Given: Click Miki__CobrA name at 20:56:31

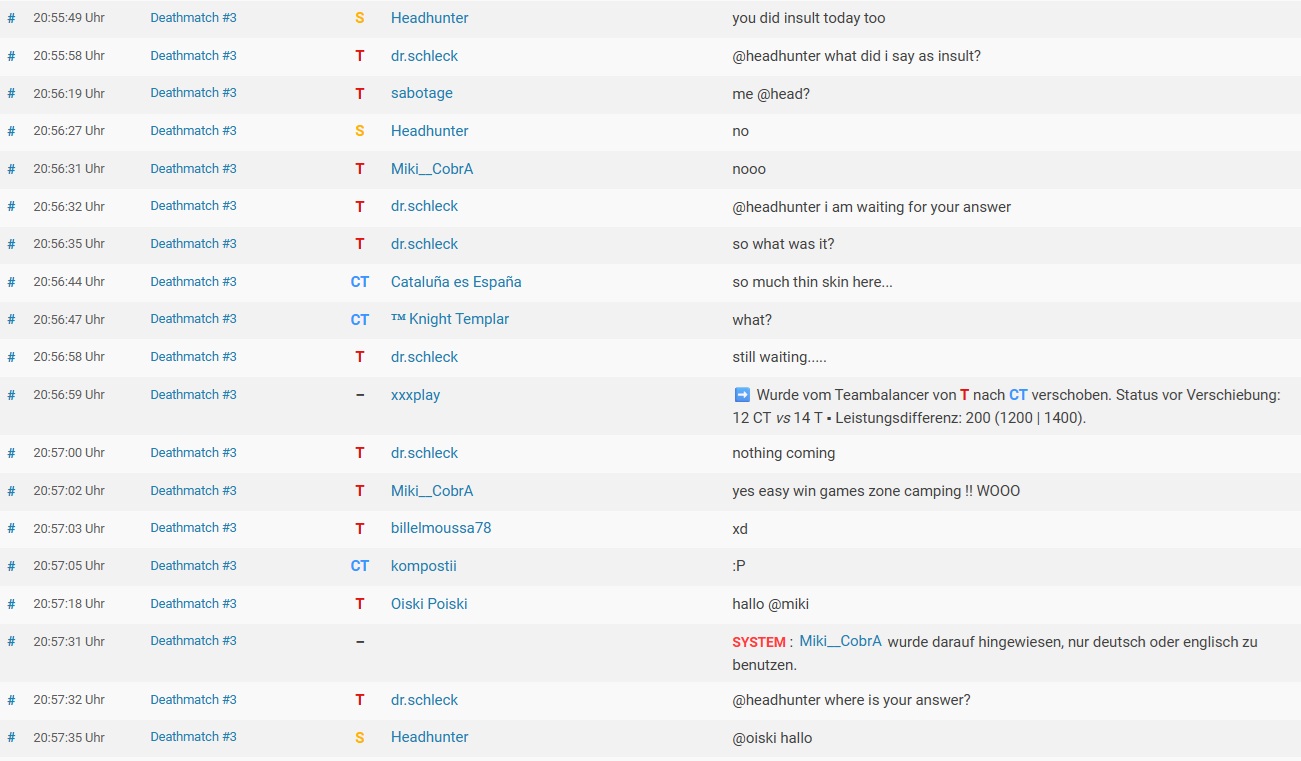Looking at the screenshot, I should pyautogui.click(x=432, y=169).
